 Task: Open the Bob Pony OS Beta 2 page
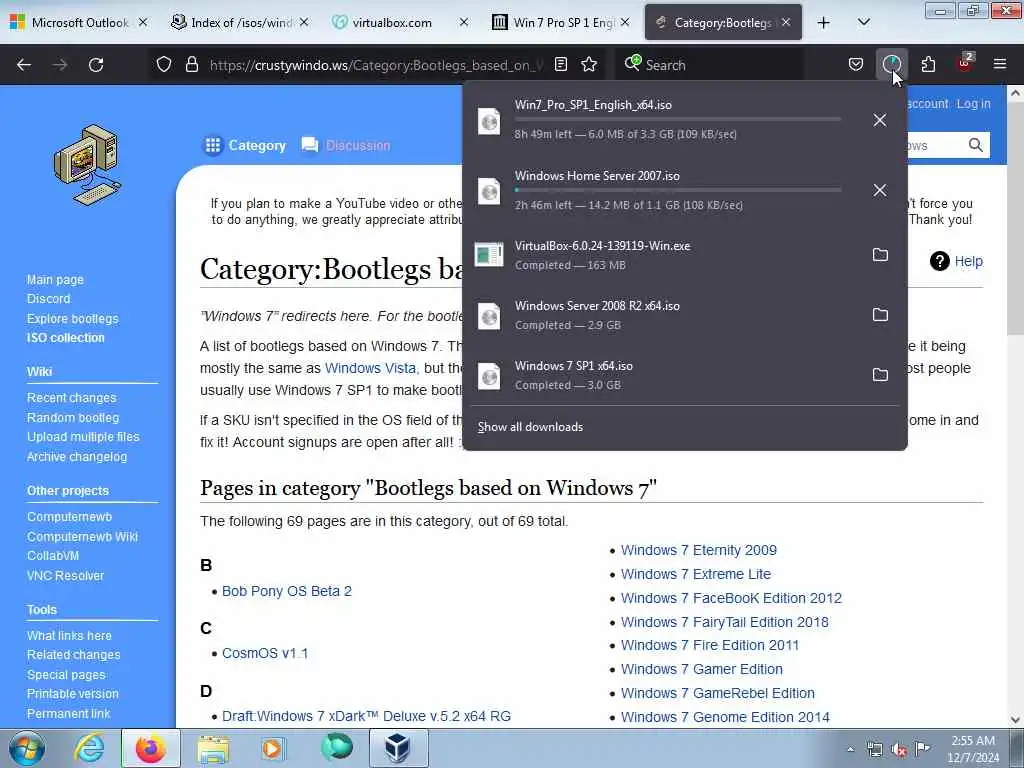pyautogui.click(x=287, y=591)
